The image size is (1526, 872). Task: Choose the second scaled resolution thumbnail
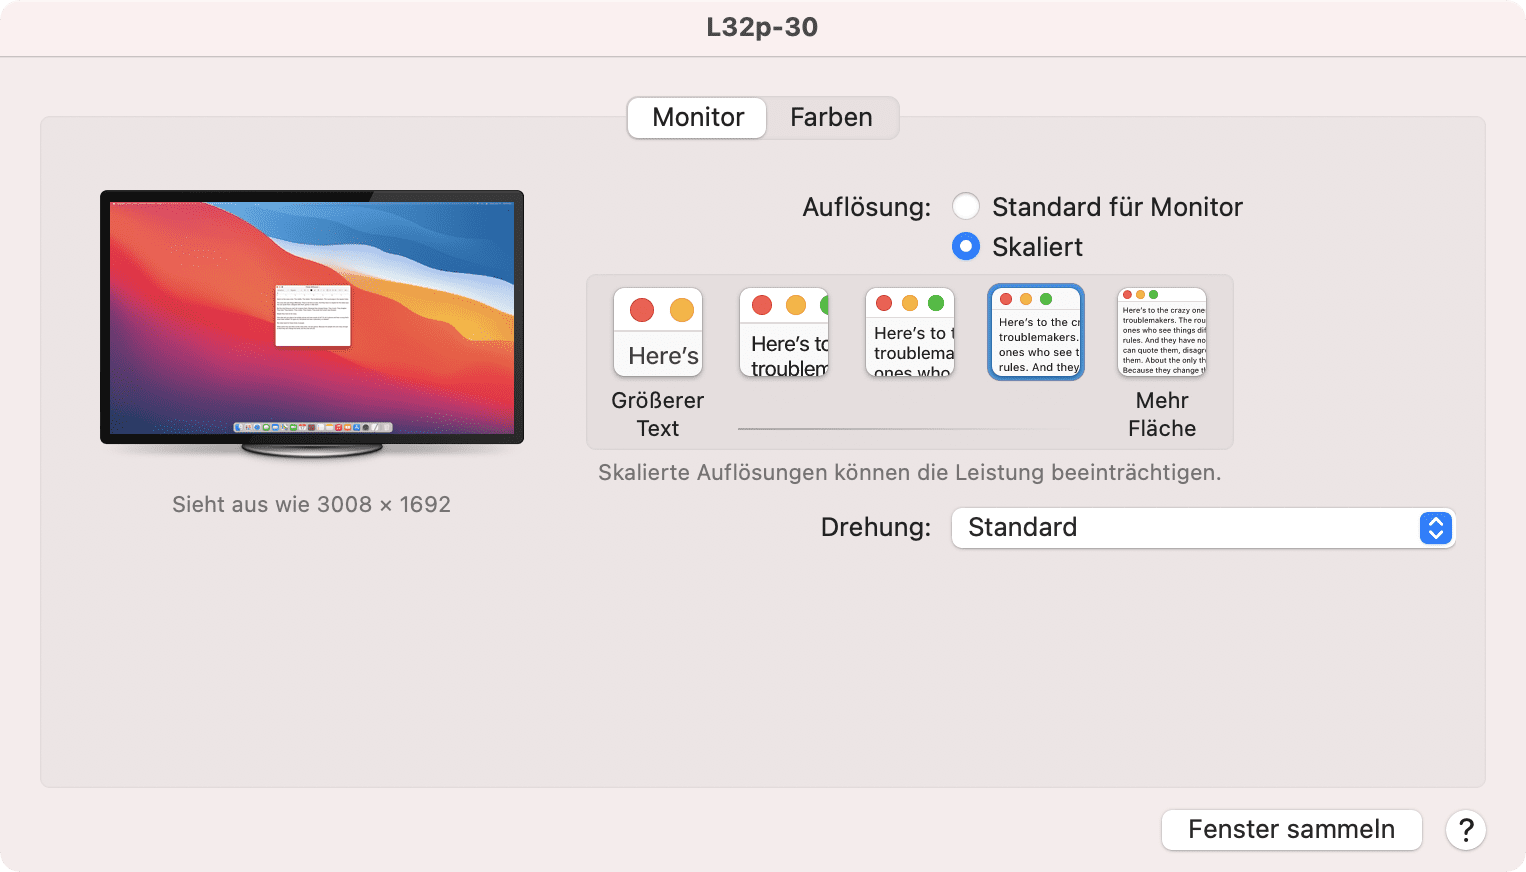[x=784, y=333]
